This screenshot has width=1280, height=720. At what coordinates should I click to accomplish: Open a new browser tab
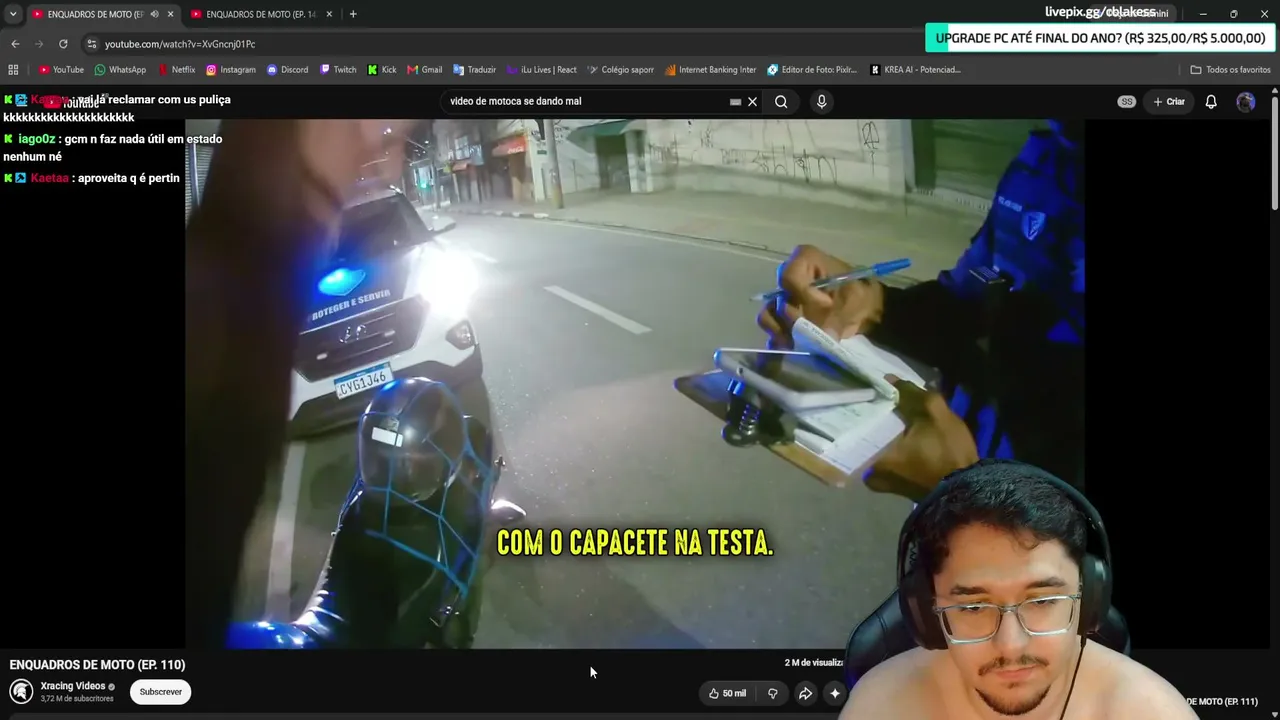pos(353,14)
